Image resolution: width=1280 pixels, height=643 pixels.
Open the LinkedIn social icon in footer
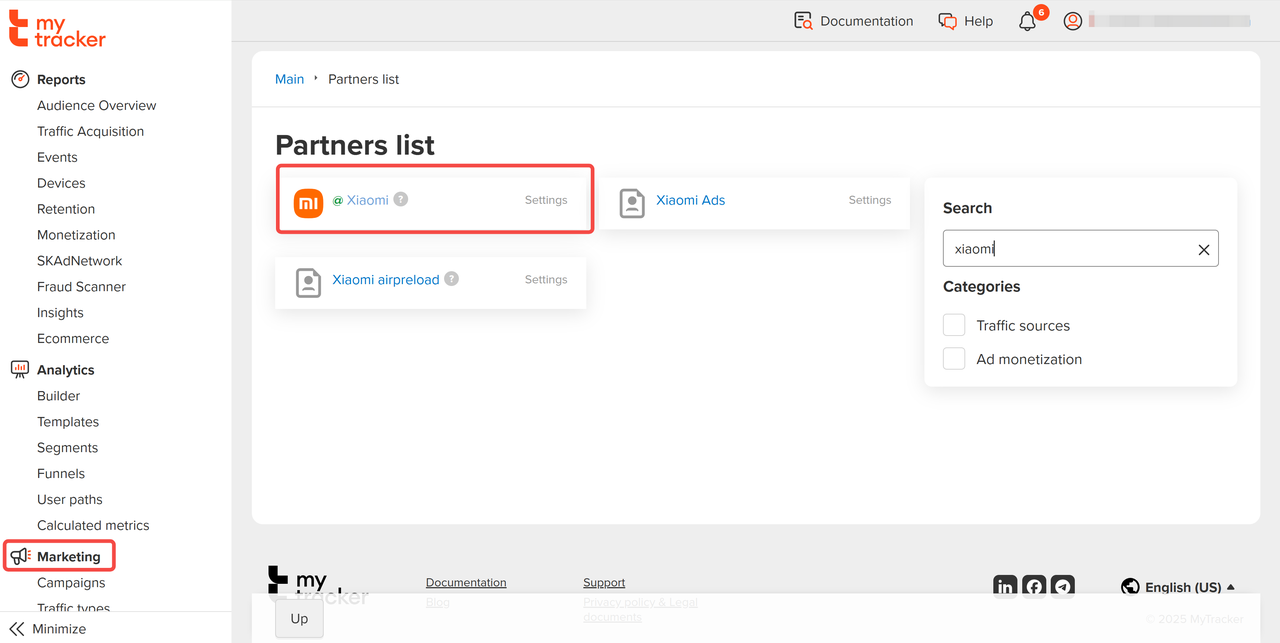[x=1005, y=587]
